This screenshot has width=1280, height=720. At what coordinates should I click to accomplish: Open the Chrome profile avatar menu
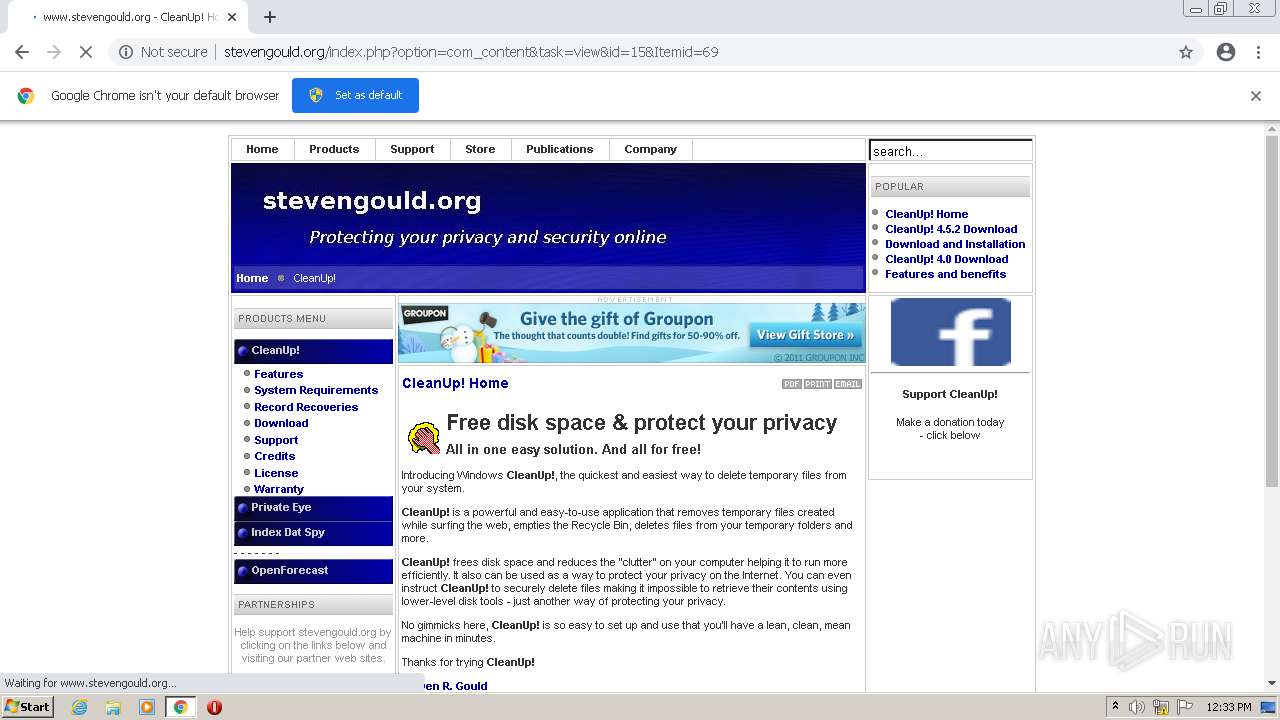1226,52
